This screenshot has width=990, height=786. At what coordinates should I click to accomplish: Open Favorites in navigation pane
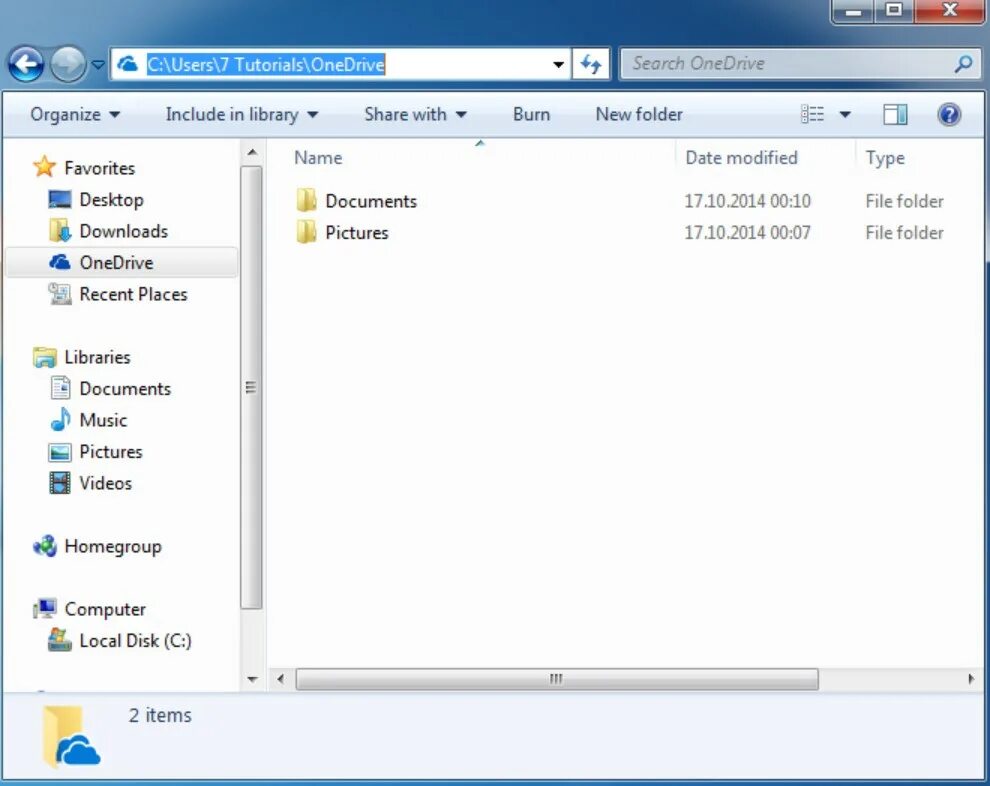pyautogui.click(x=100, y=169)
